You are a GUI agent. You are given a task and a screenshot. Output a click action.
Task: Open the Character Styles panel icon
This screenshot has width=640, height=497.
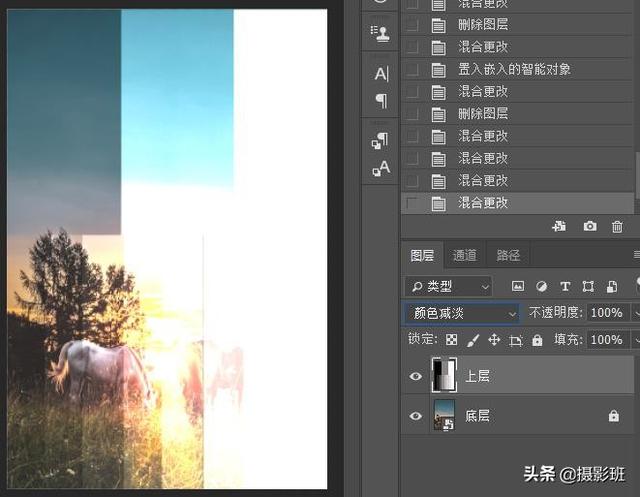(381, 168)
